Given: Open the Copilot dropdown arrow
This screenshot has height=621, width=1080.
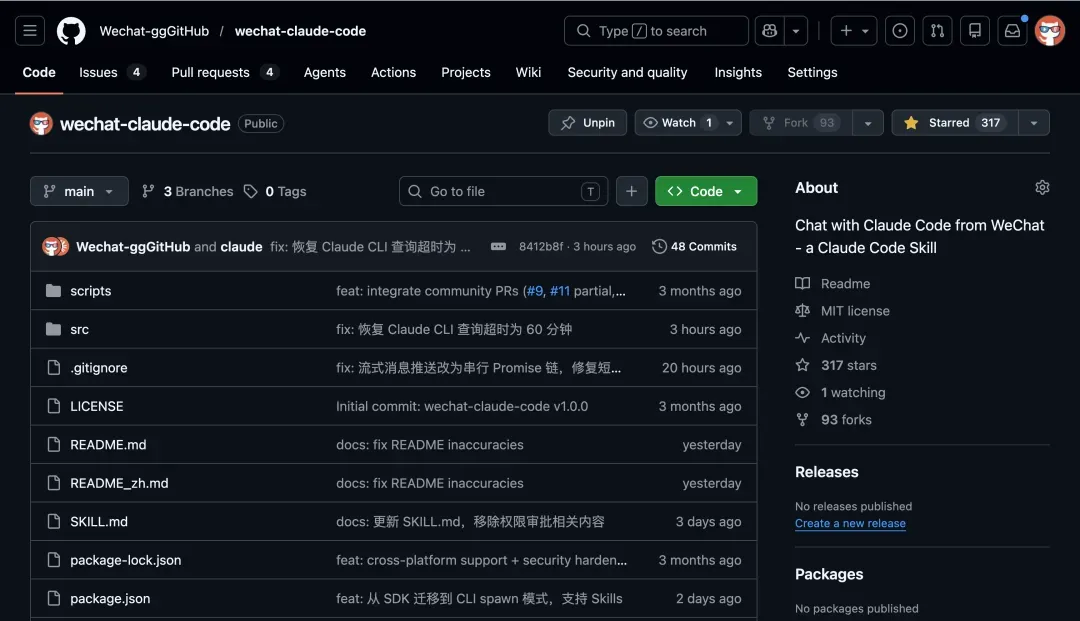Looking at the screenshot, I should tap(796, 31).
